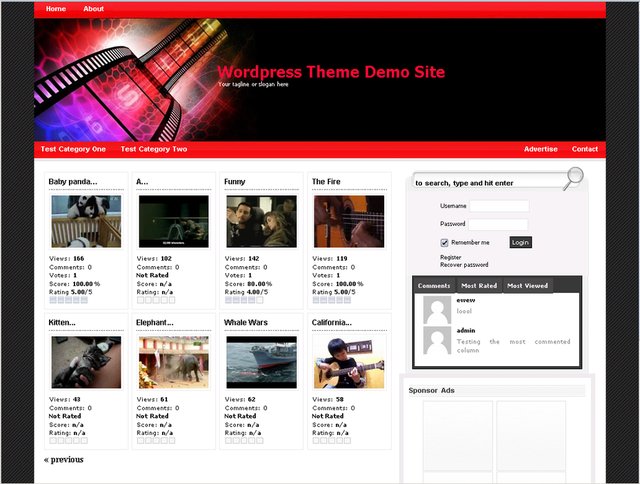This screenshot has width=640, height=484.
Task: Open the Whale Wars video thumbnail
Action: (262, 362)
